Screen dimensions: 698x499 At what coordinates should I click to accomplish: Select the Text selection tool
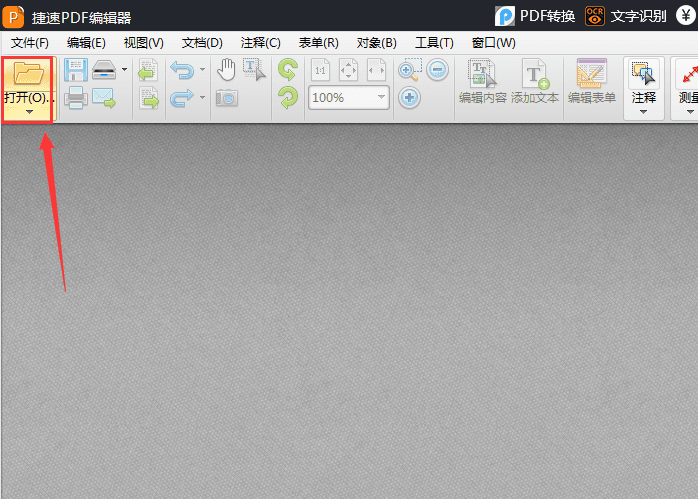254,70
